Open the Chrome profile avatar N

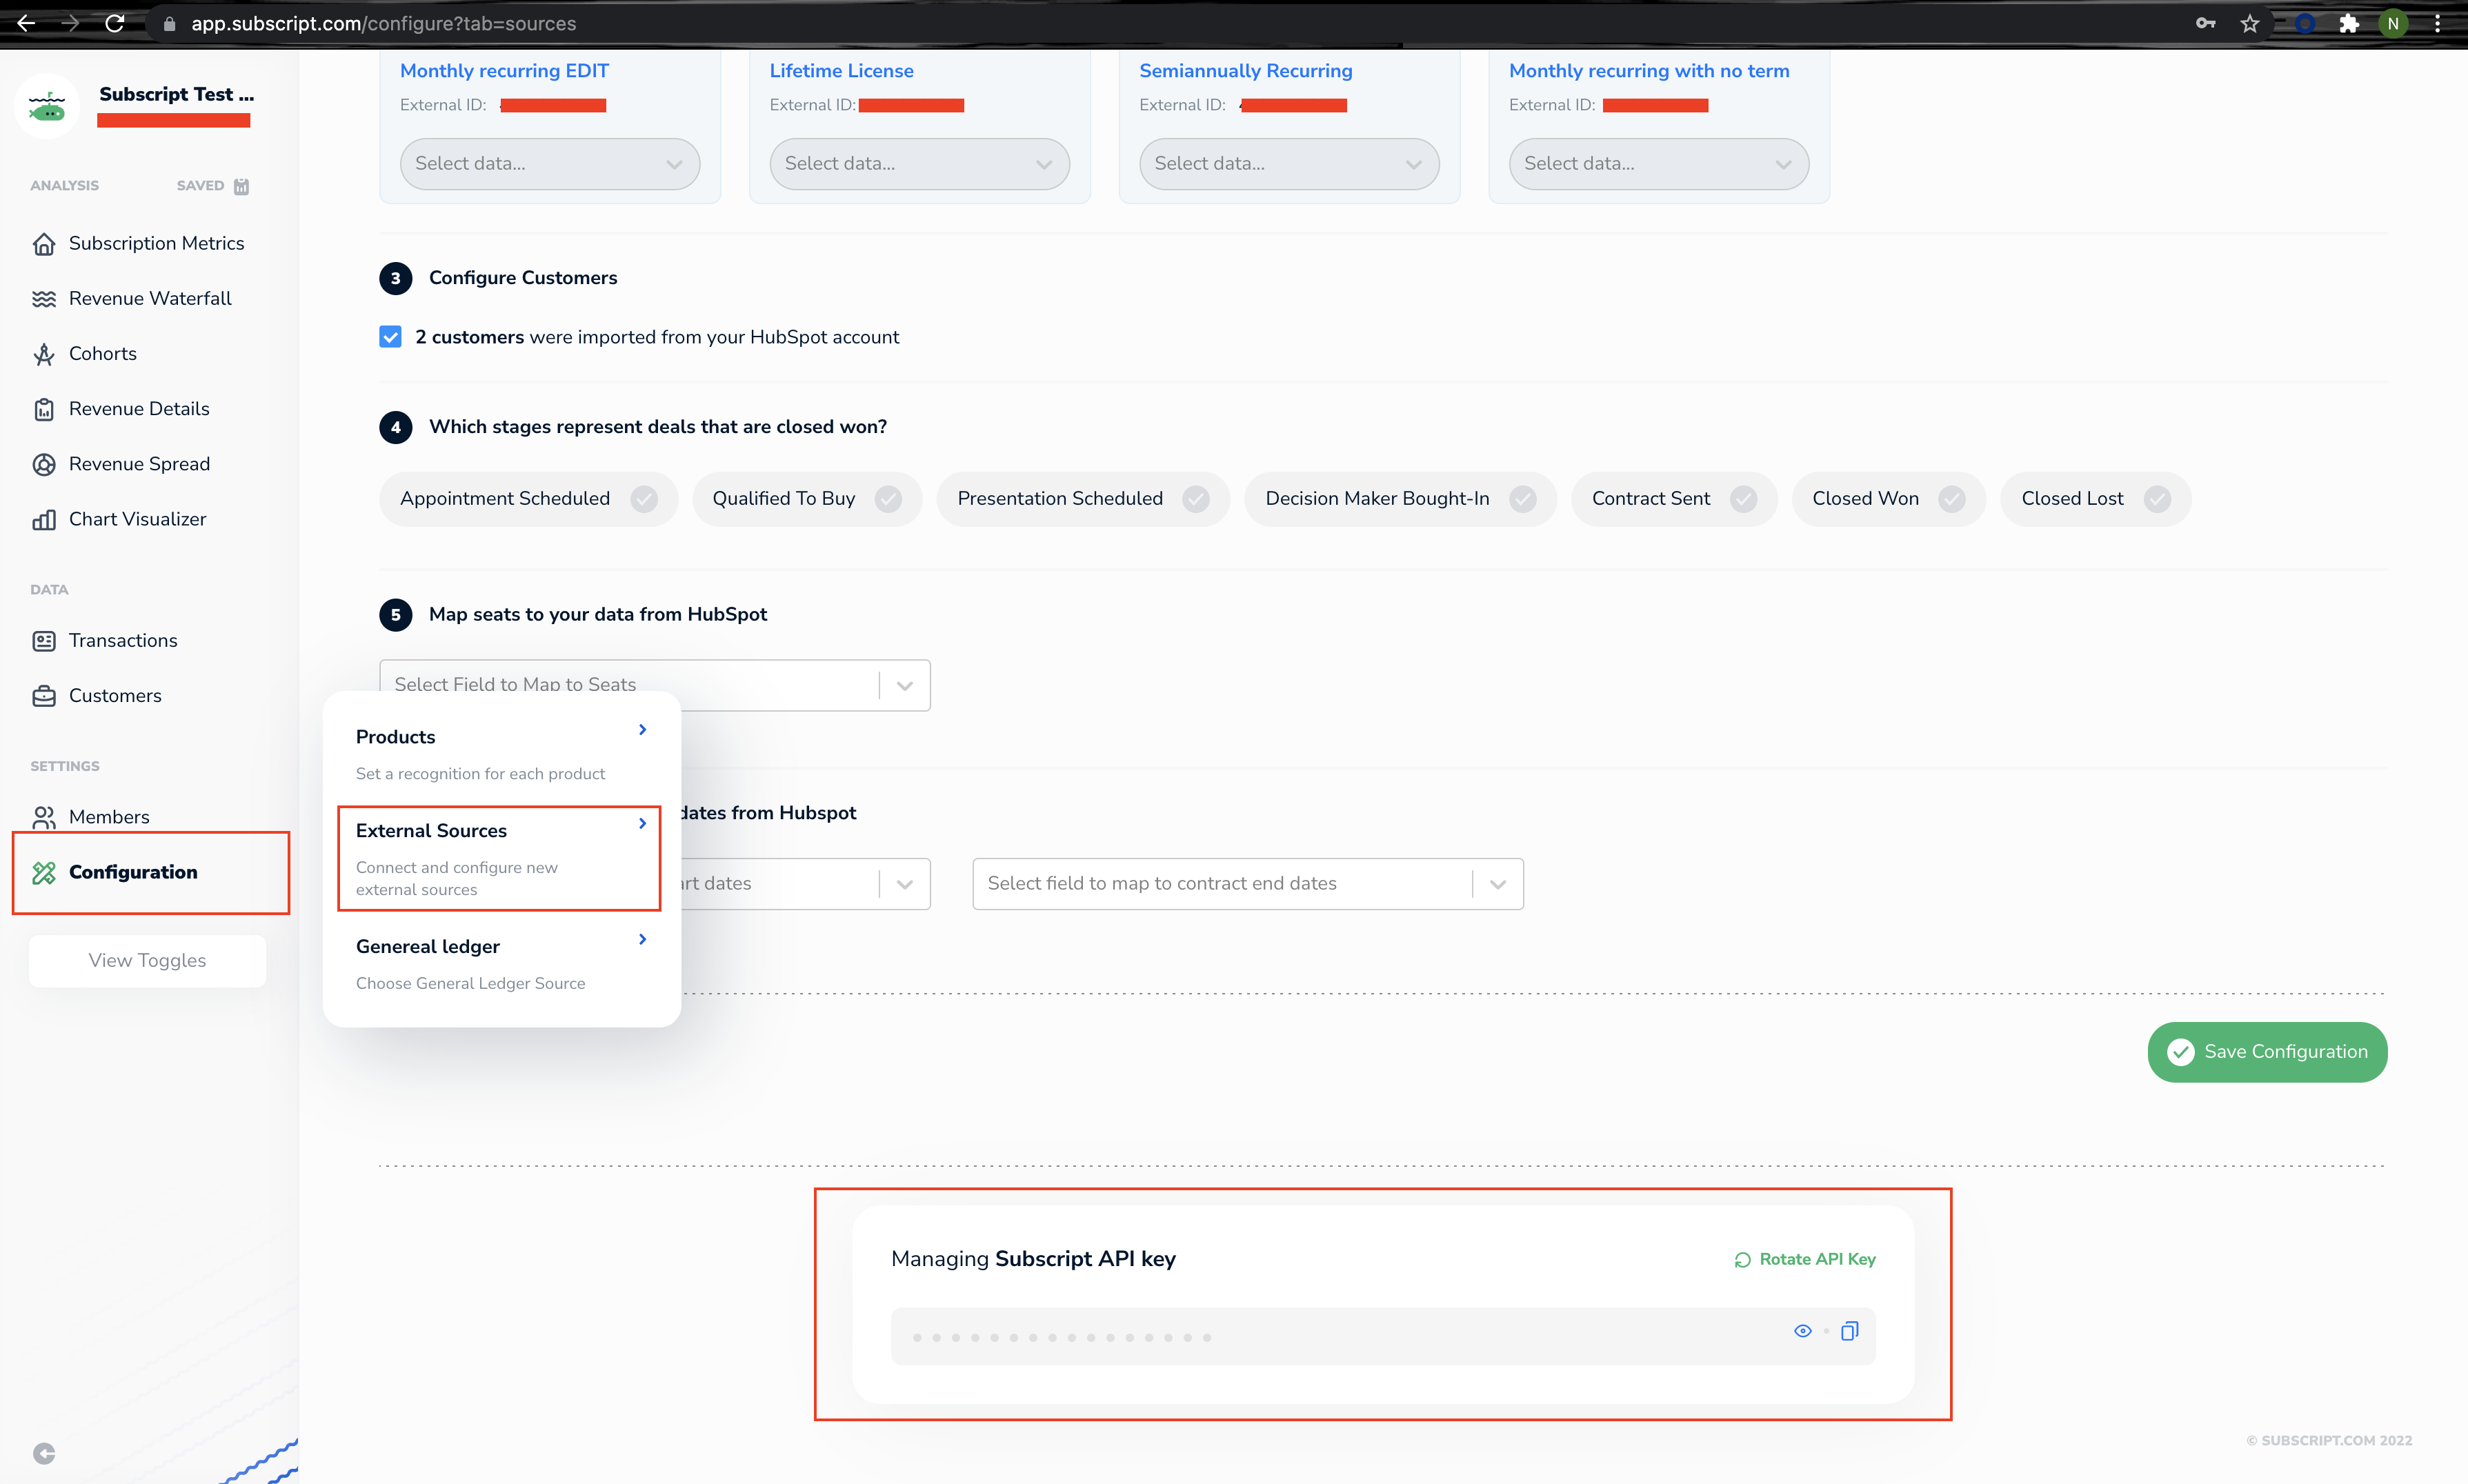pyautogui.click(x=2393, y=23)
